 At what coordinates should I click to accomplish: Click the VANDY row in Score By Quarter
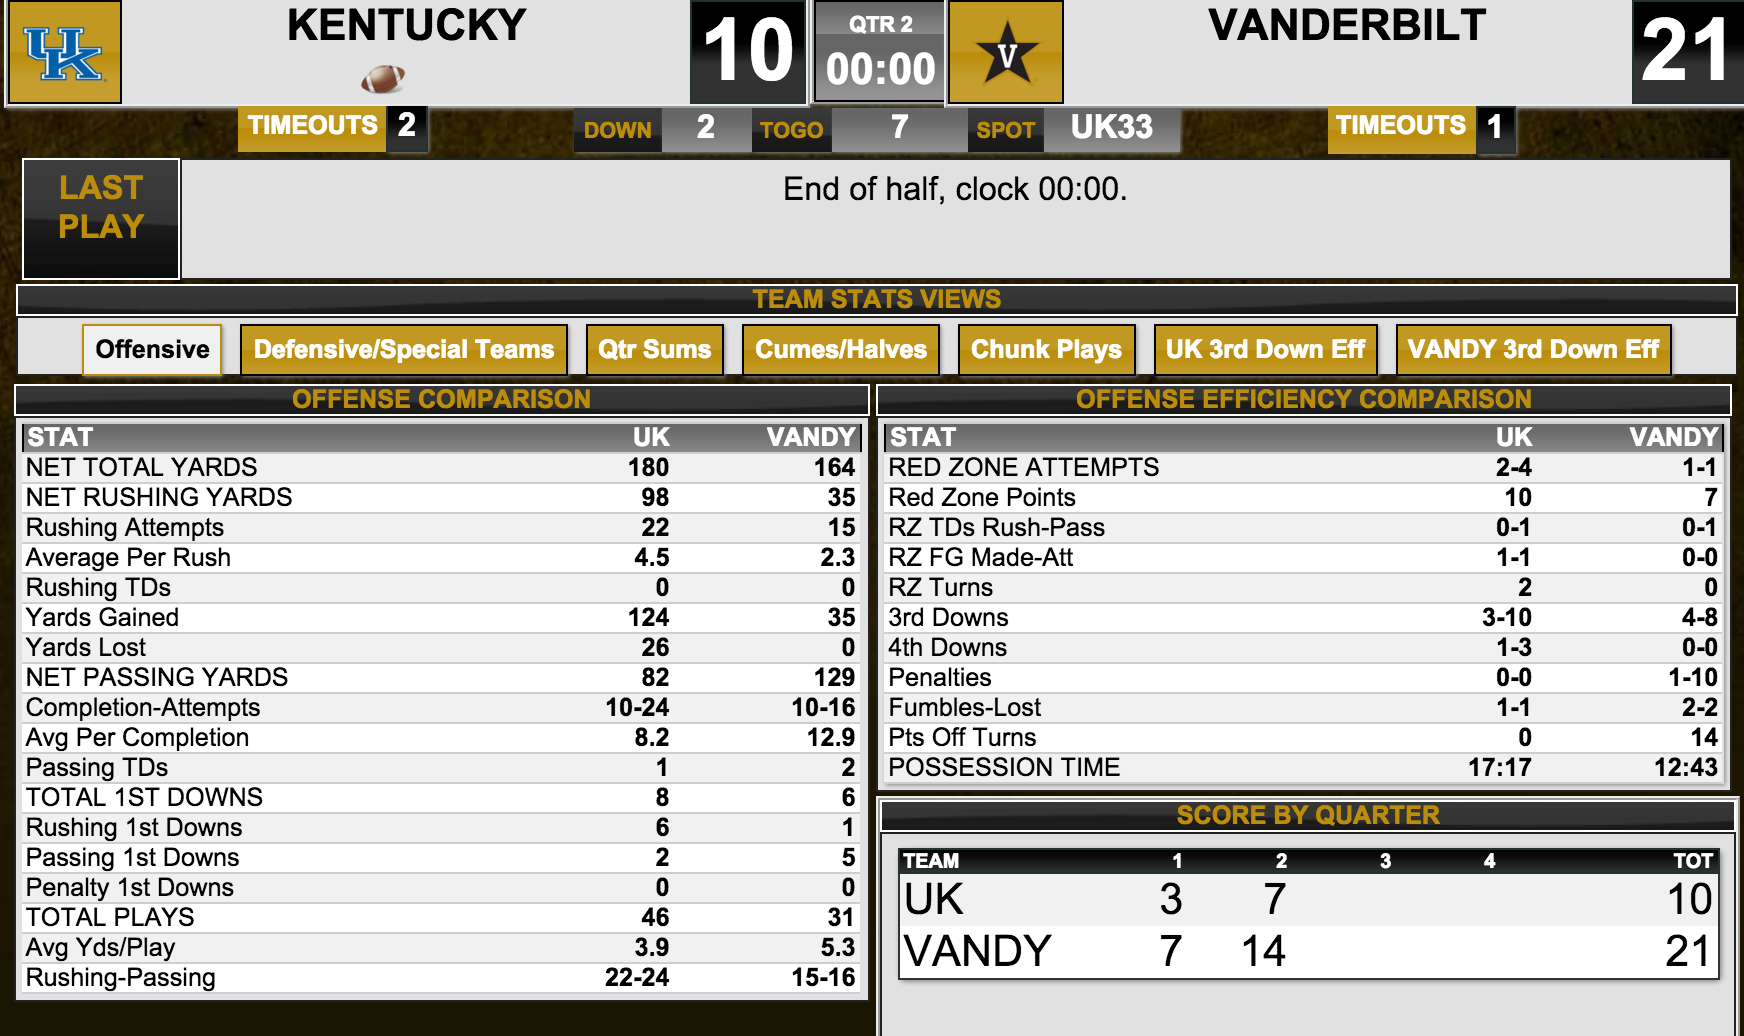tap(1308, 951)
